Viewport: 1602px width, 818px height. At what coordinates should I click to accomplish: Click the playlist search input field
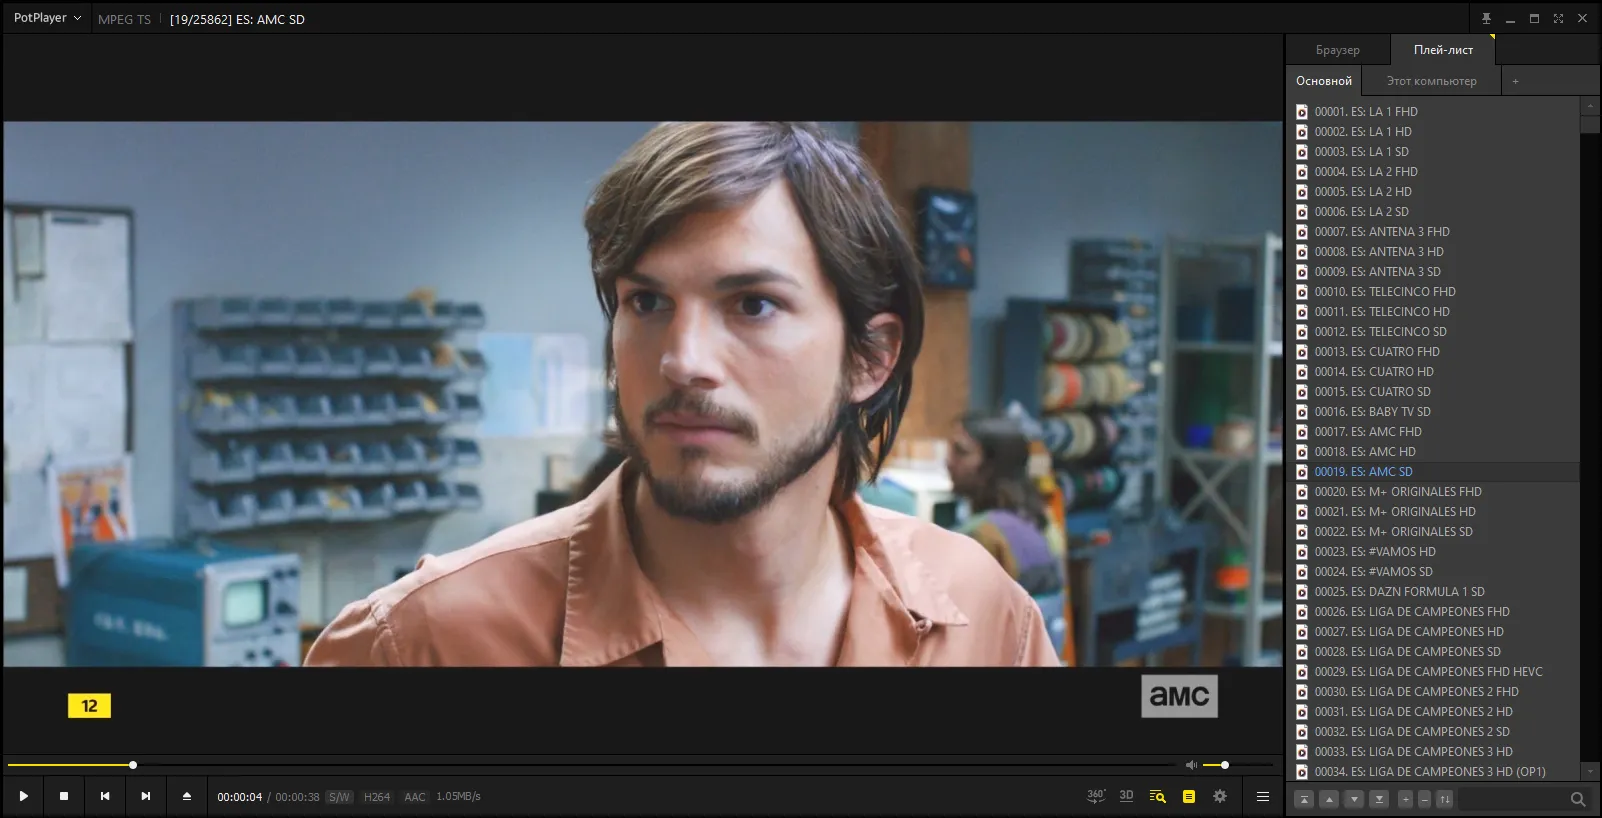coord(1513,799)
